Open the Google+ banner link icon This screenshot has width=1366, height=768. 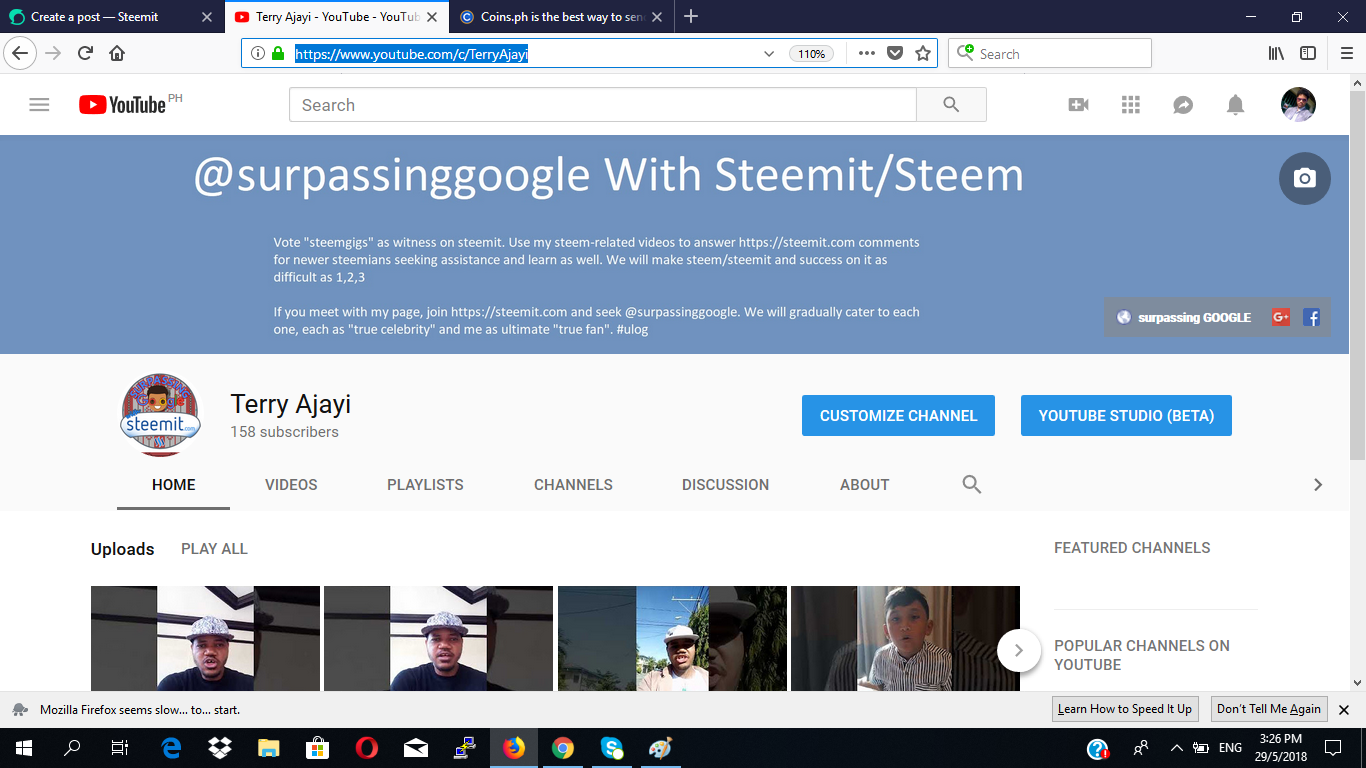point(1280,317)
